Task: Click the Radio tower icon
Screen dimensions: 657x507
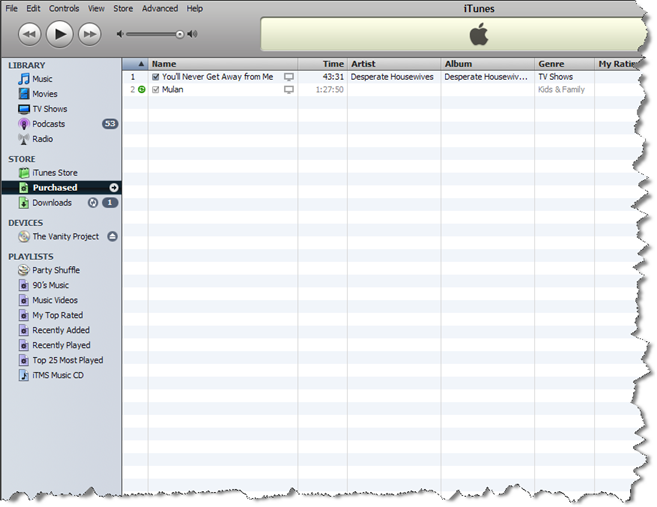Action: tap(24, 139)
